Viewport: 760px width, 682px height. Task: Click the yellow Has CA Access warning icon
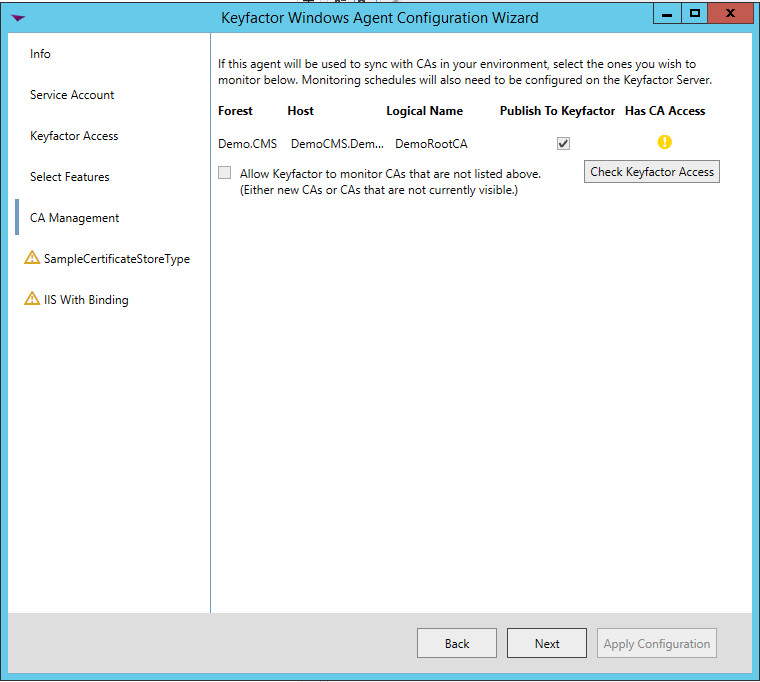(664, 142)
